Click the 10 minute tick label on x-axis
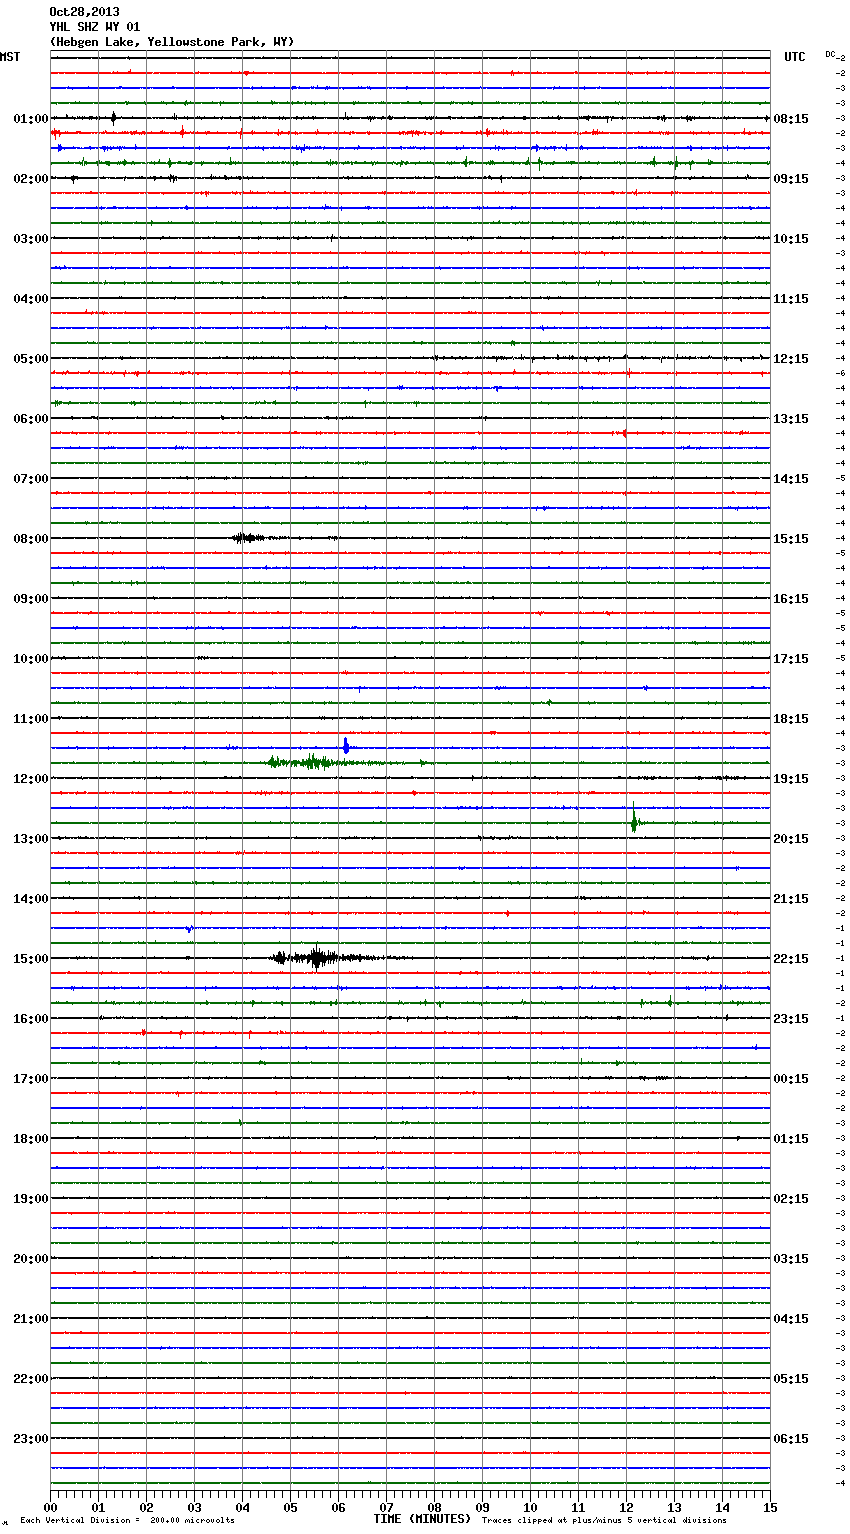Viewport: 850px width, 1534px height. 530,1507
